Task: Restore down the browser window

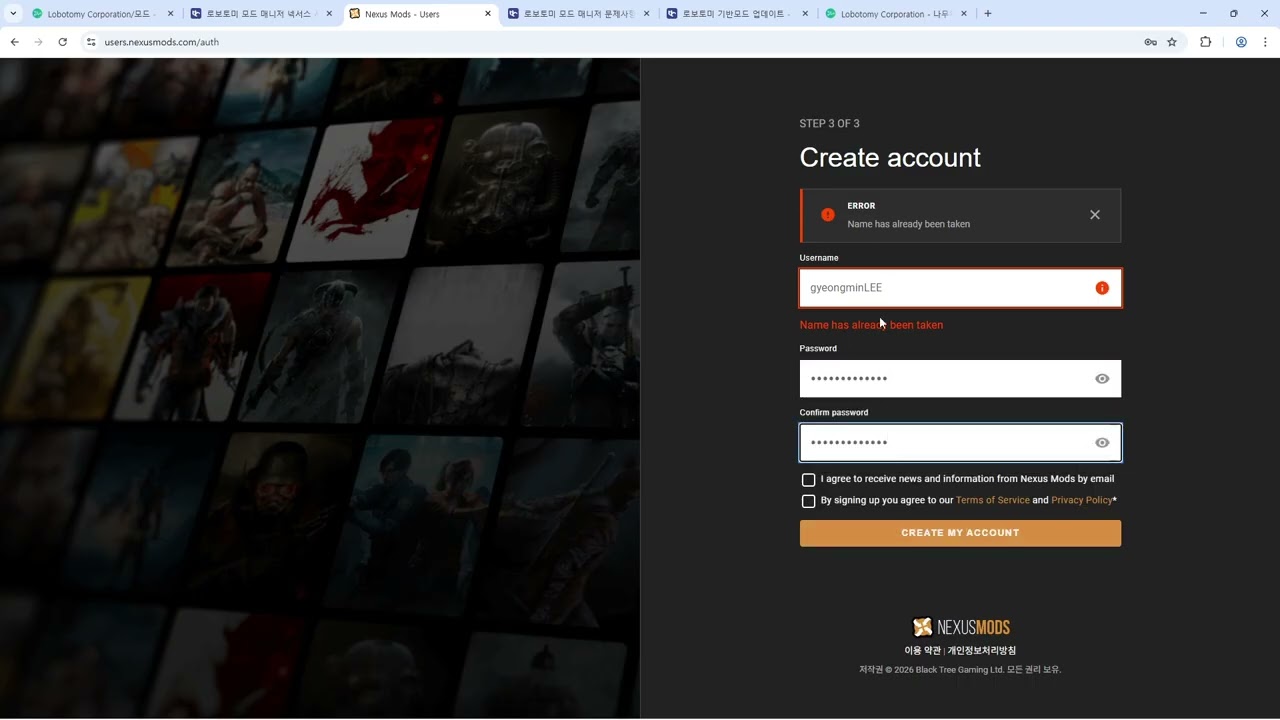Action: (x=1234, y=14)
